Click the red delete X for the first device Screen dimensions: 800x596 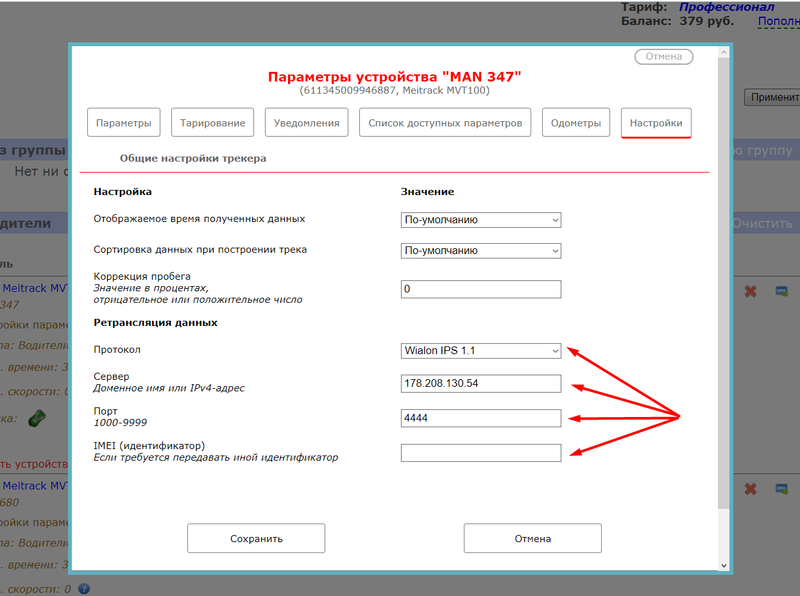[x=751, y=291]
